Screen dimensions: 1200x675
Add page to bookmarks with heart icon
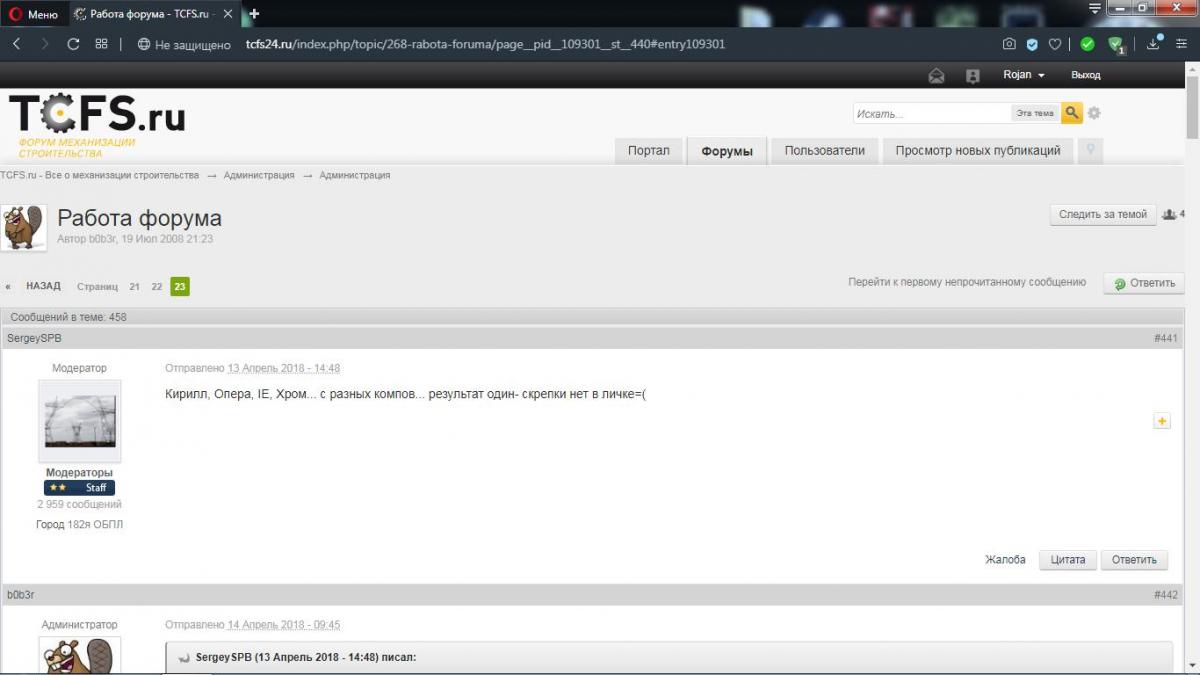tap(1055, 44)
